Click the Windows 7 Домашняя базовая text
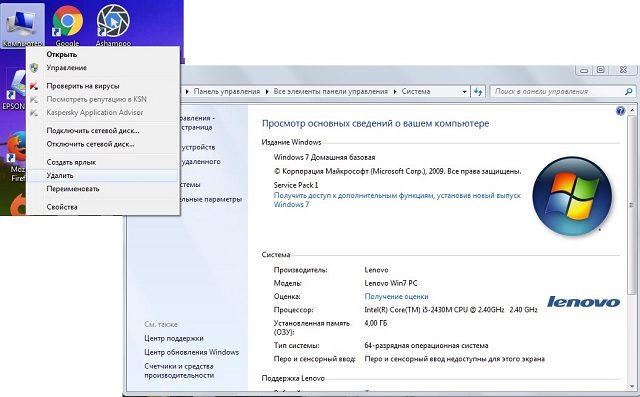Viewport: 640px width, 397px height. pyautogui.click(x=324, y=157)
